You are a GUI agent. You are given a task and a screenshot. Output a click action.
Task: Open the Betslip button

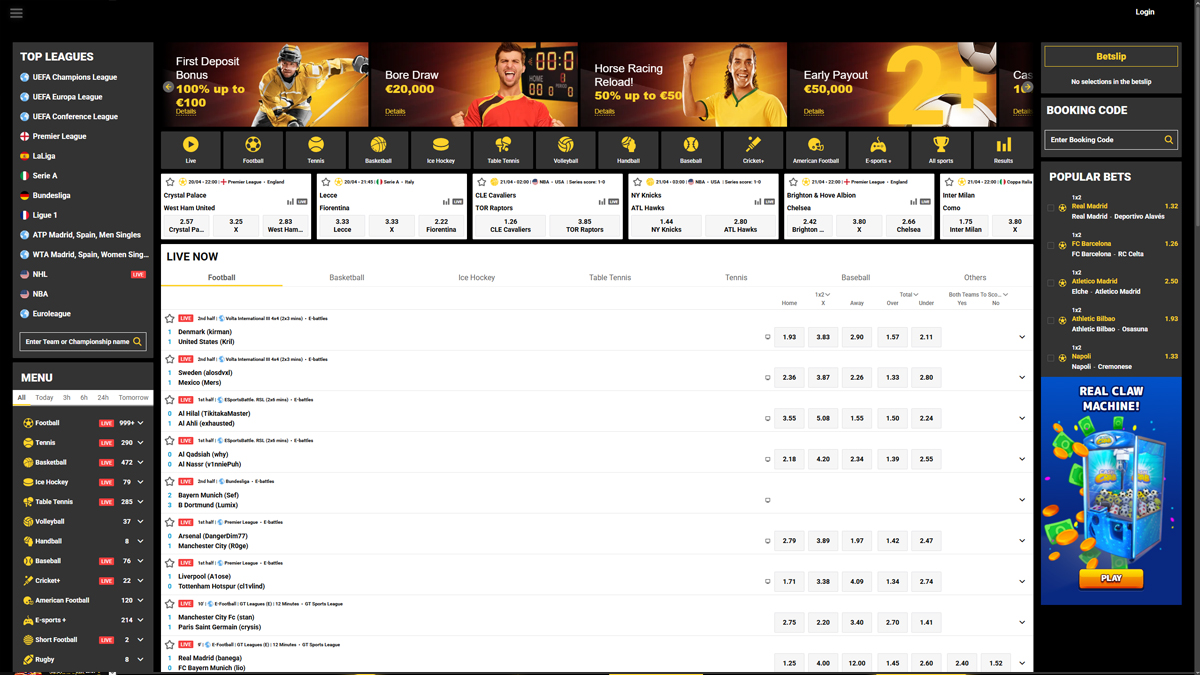coord(1111,57)
